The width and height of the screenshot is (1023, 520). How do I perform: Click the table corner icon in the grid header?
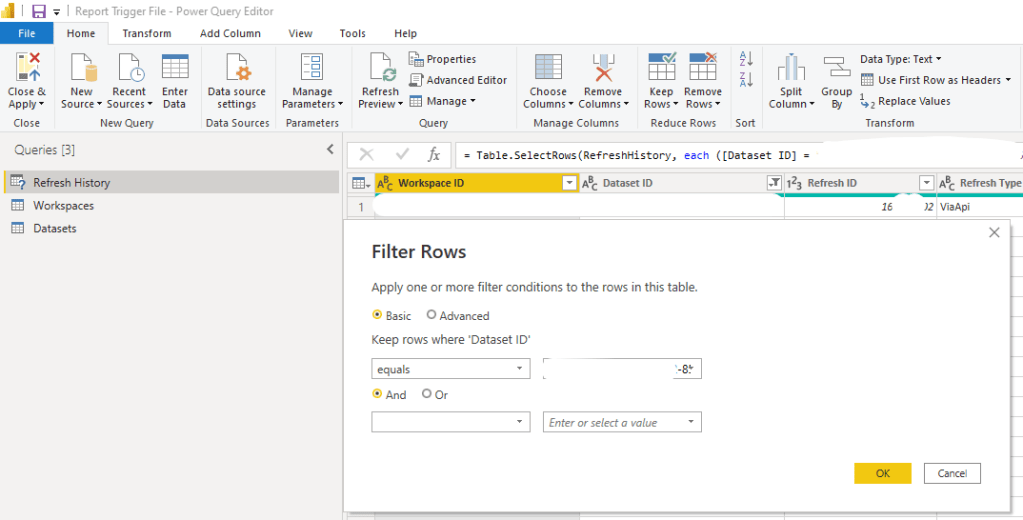[x=361, y=183]
